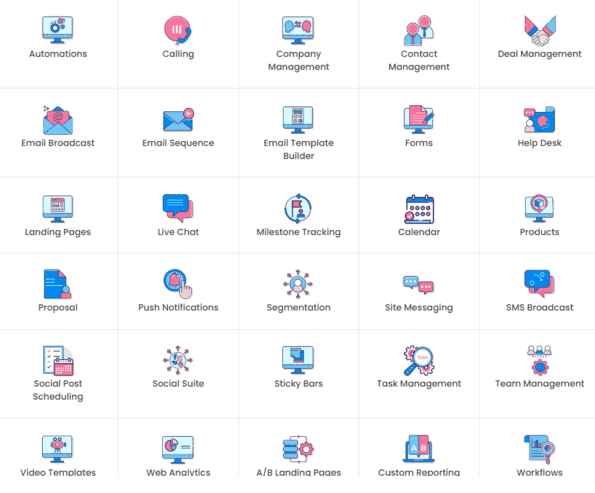Image resolution: width=595 pixels, height=493 pixels.
Task: Open the Automations feature icon
Action: pos(57,30)
